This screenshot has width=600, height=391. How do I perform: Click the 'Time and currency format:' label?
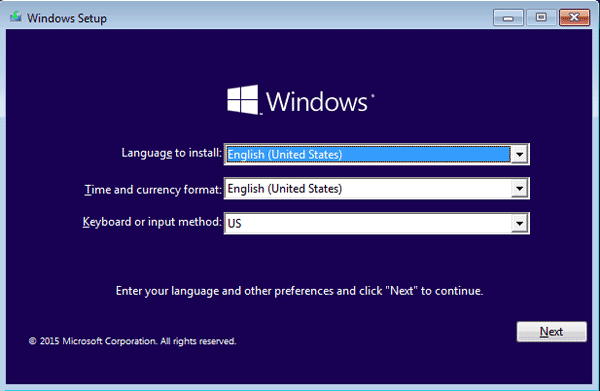point(153,189)
